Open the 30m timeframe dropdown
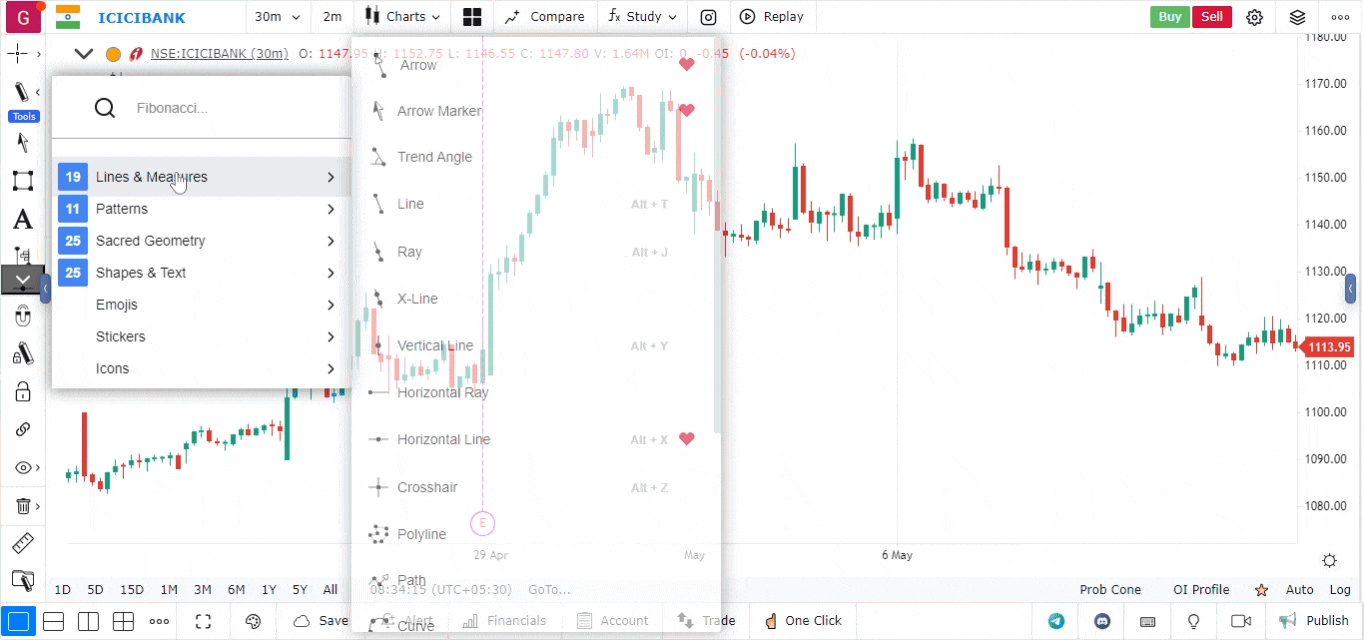Screen dimensions: 1364x640 click(274, 17)
